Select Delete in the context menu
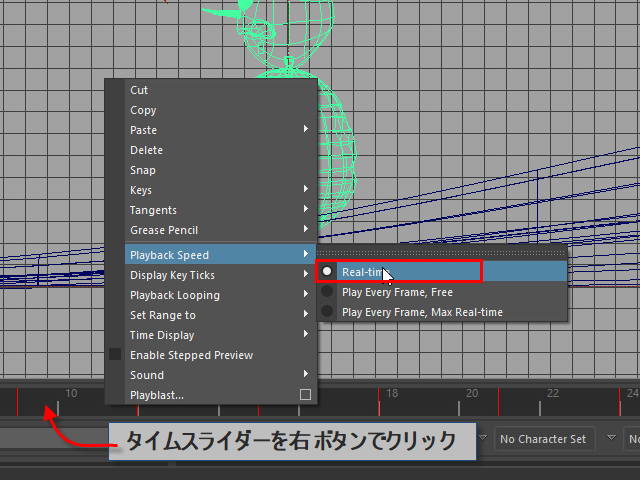The width and height of the screenshot is (640, 480). tap(146, 150)
